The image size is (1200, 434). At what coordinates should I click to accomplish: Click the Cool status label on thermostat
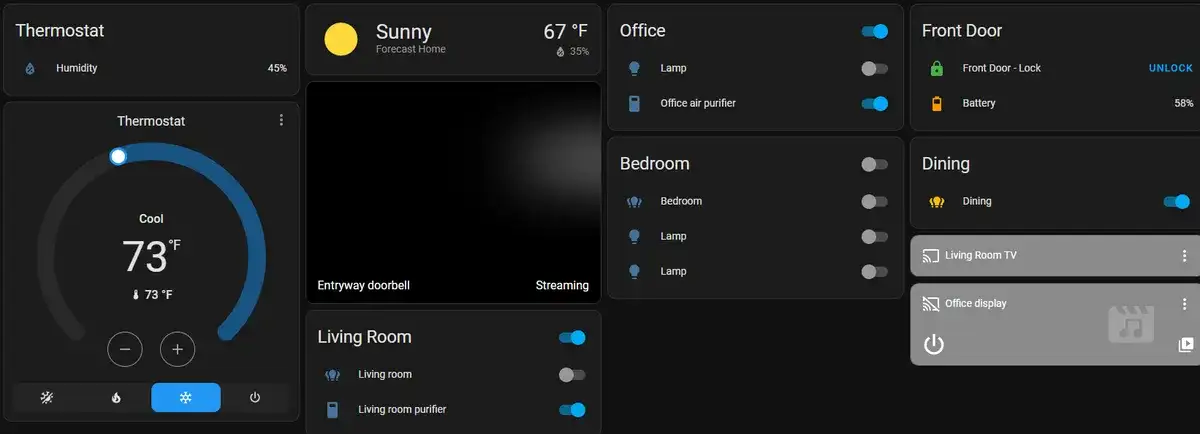(x=151, y=219)
